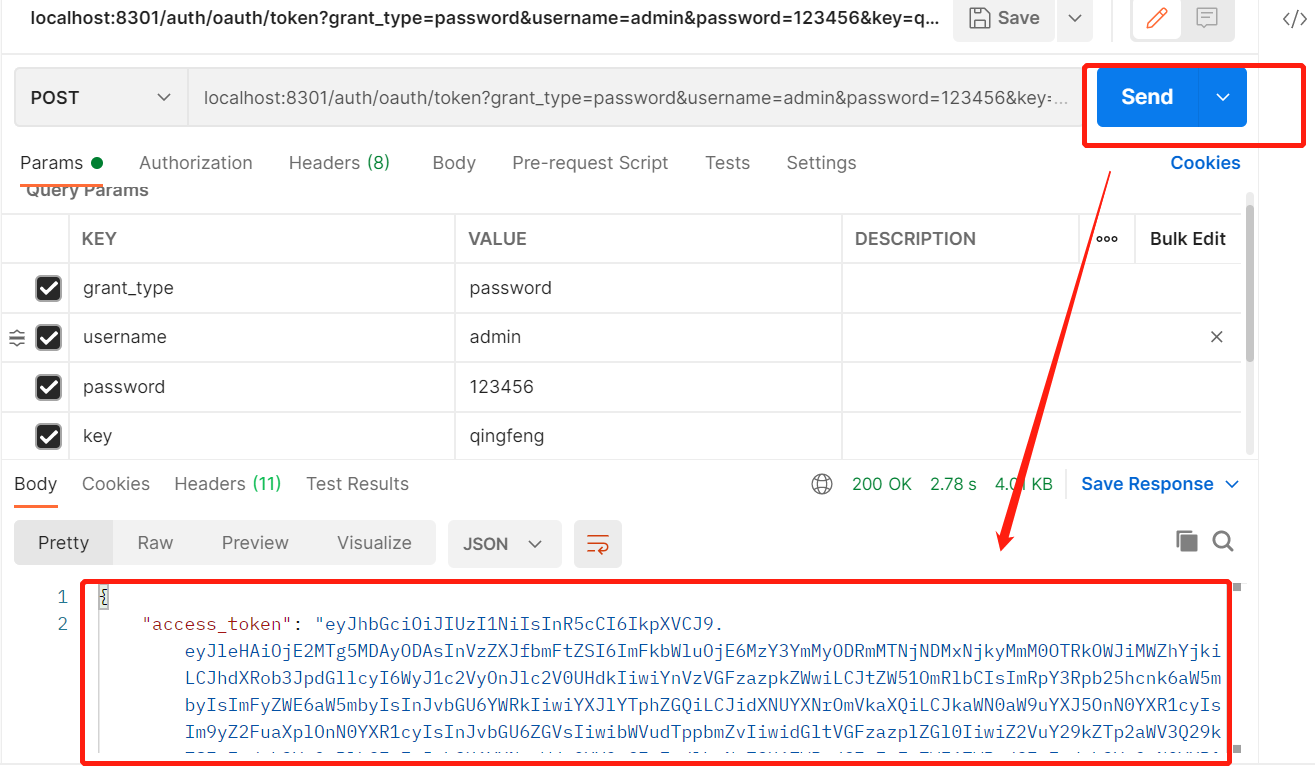The image size is (1315, 767).
Task: Open response search magnifier icon
Action: tap(1223, 541)
